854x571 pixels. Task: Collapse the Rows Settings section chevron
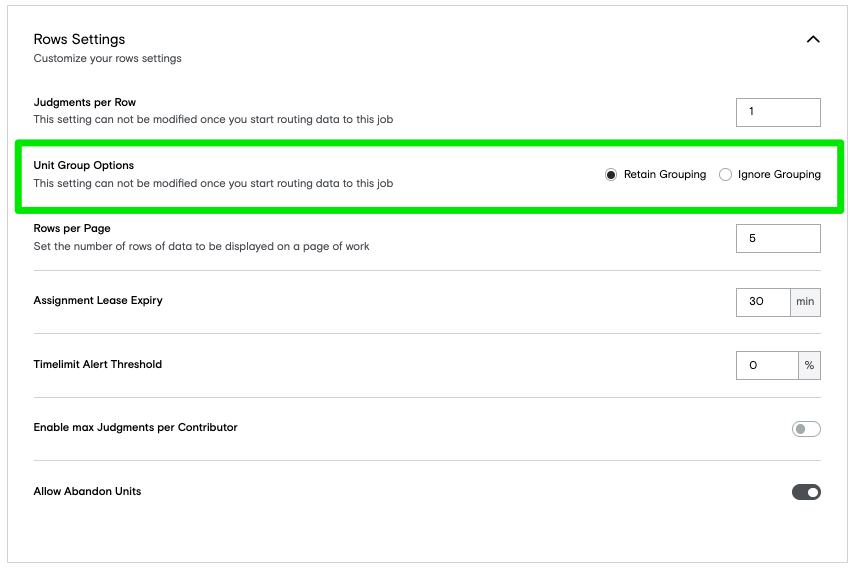point(813,39)
